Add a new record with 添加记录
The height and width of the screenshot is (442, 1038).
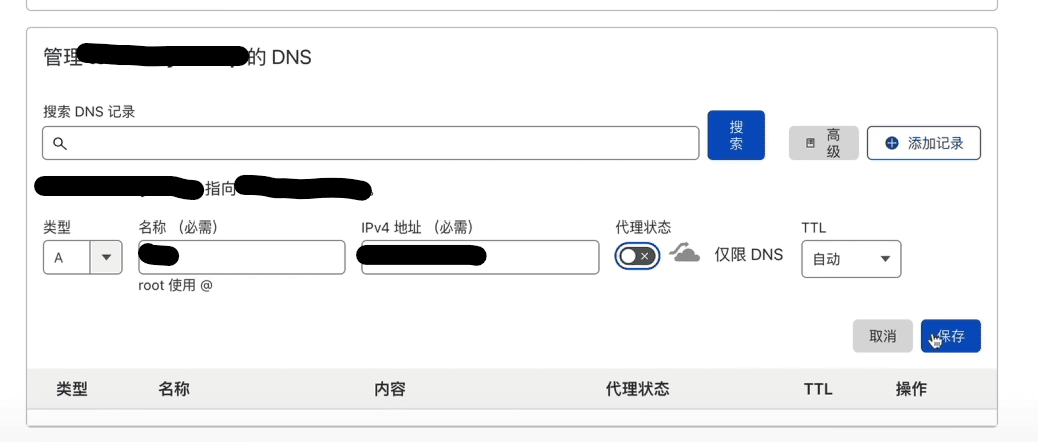pyautogui.click(x=923, y=143)
